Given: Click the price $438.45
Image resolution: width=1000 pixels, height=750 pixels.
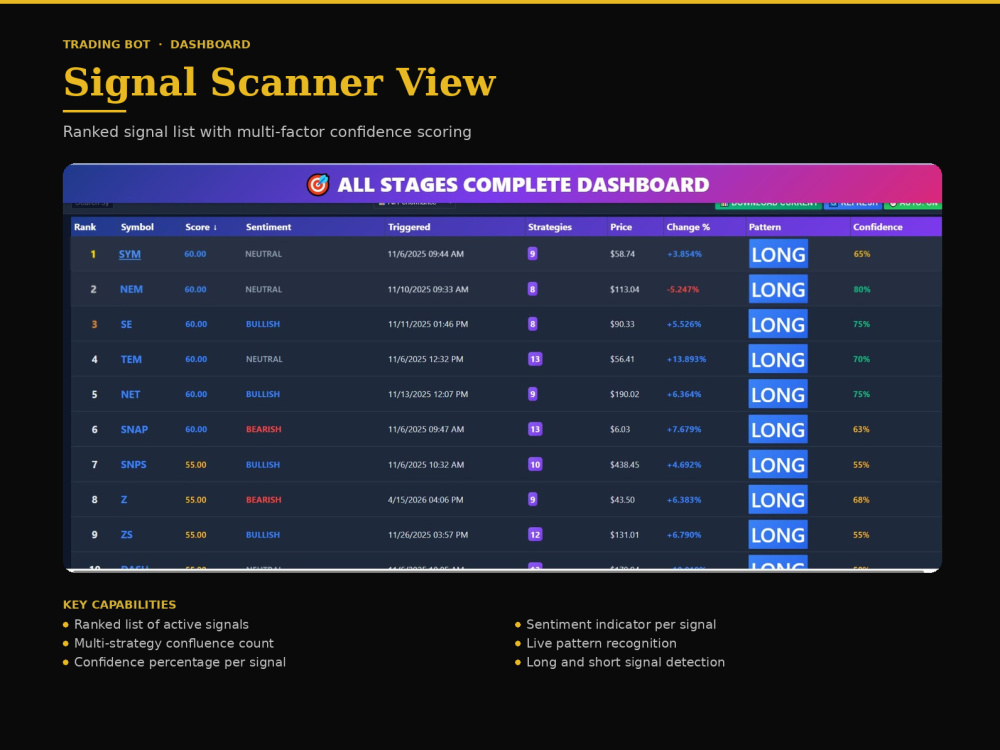Looking at the screenshot, I should coord(624,464).
